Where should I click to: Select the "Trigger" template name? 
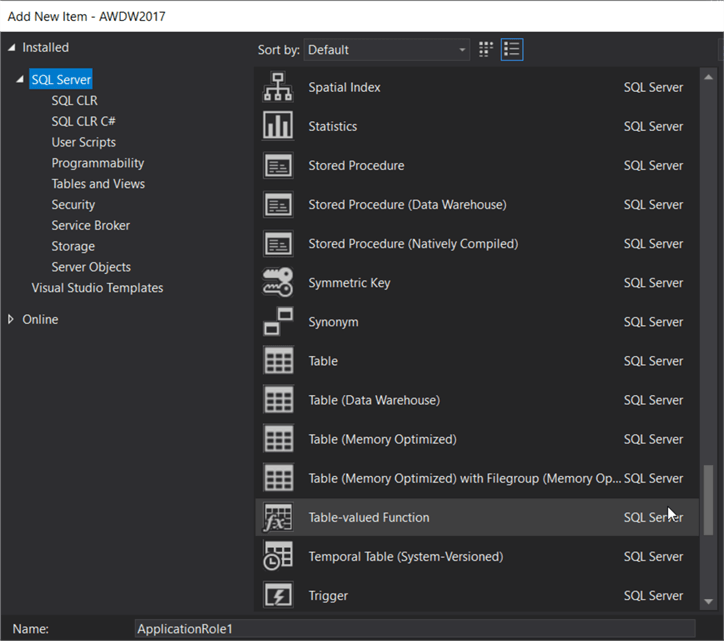(328, 596)
